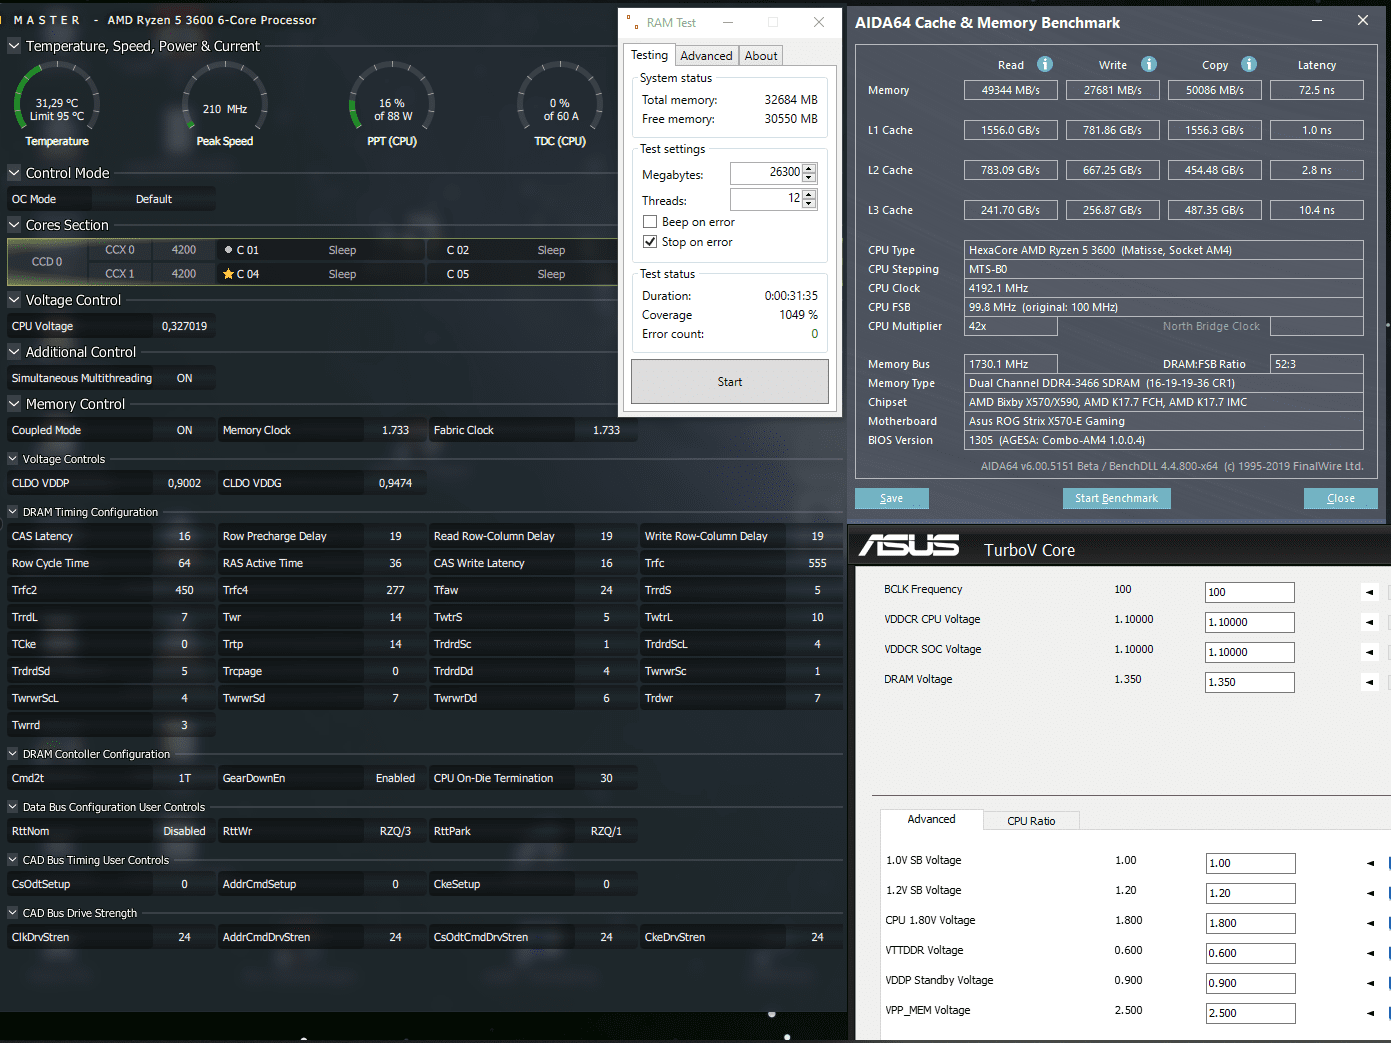Click the dot icon beside core C 01
Image resolution: width=1391 pixels, height=1043 pixels.
click(228, 250)
